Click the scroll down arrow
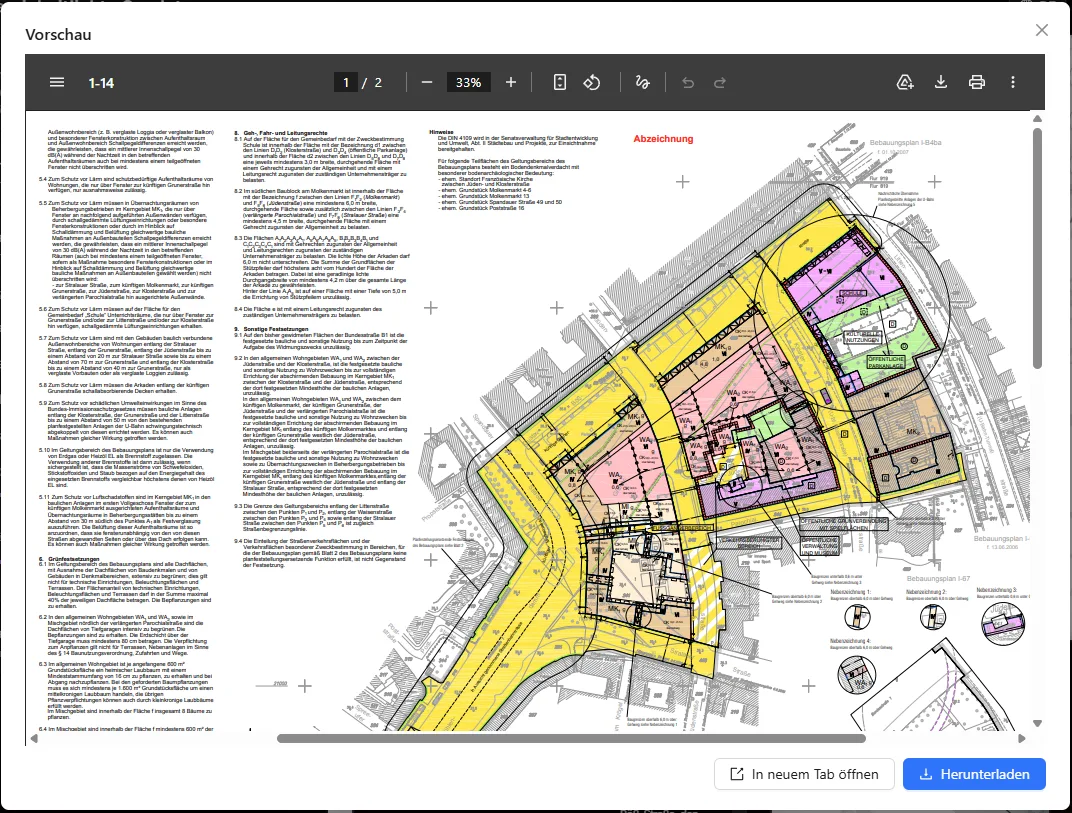Image resolution: width=1072 pixels, height=813 pixels. point(1036,723)
